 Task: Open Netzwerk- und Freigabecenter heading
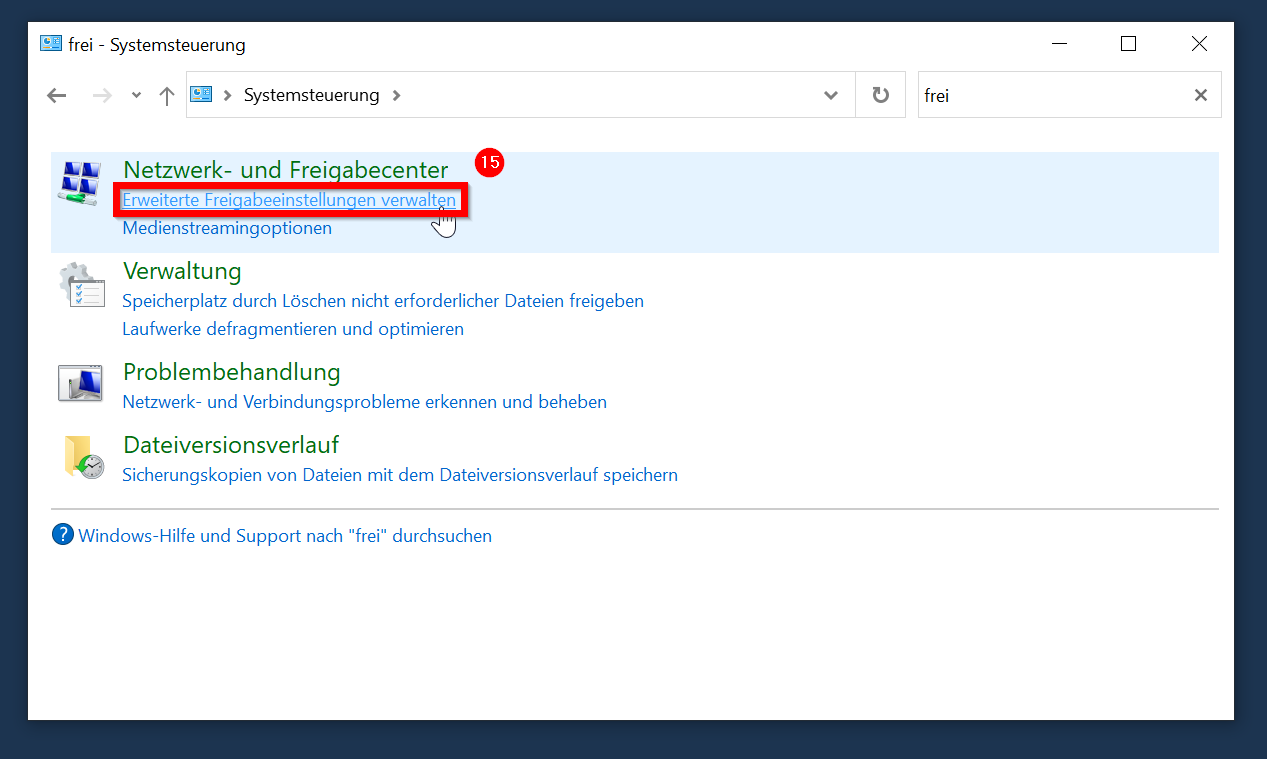285,169
